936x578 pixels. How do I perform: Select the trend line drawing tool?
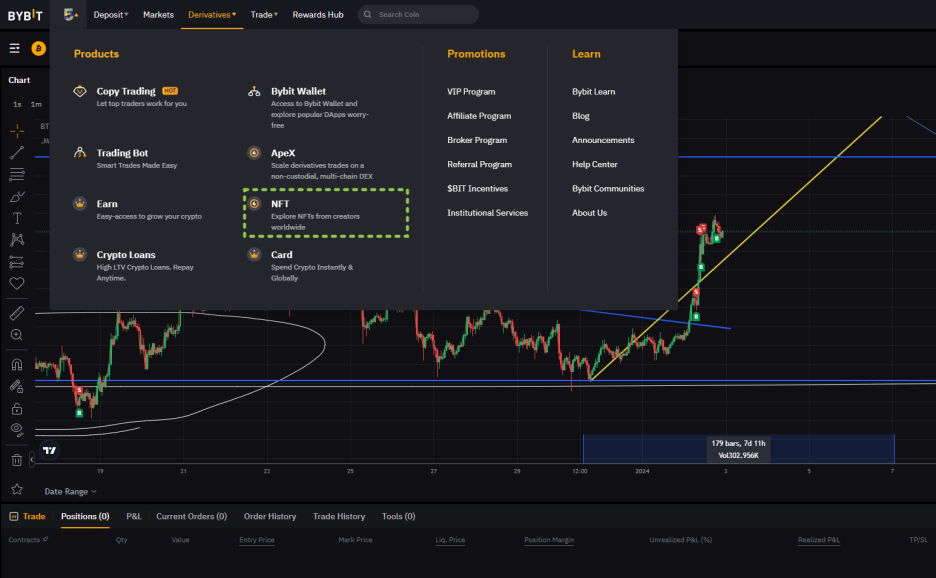point(17,153)
